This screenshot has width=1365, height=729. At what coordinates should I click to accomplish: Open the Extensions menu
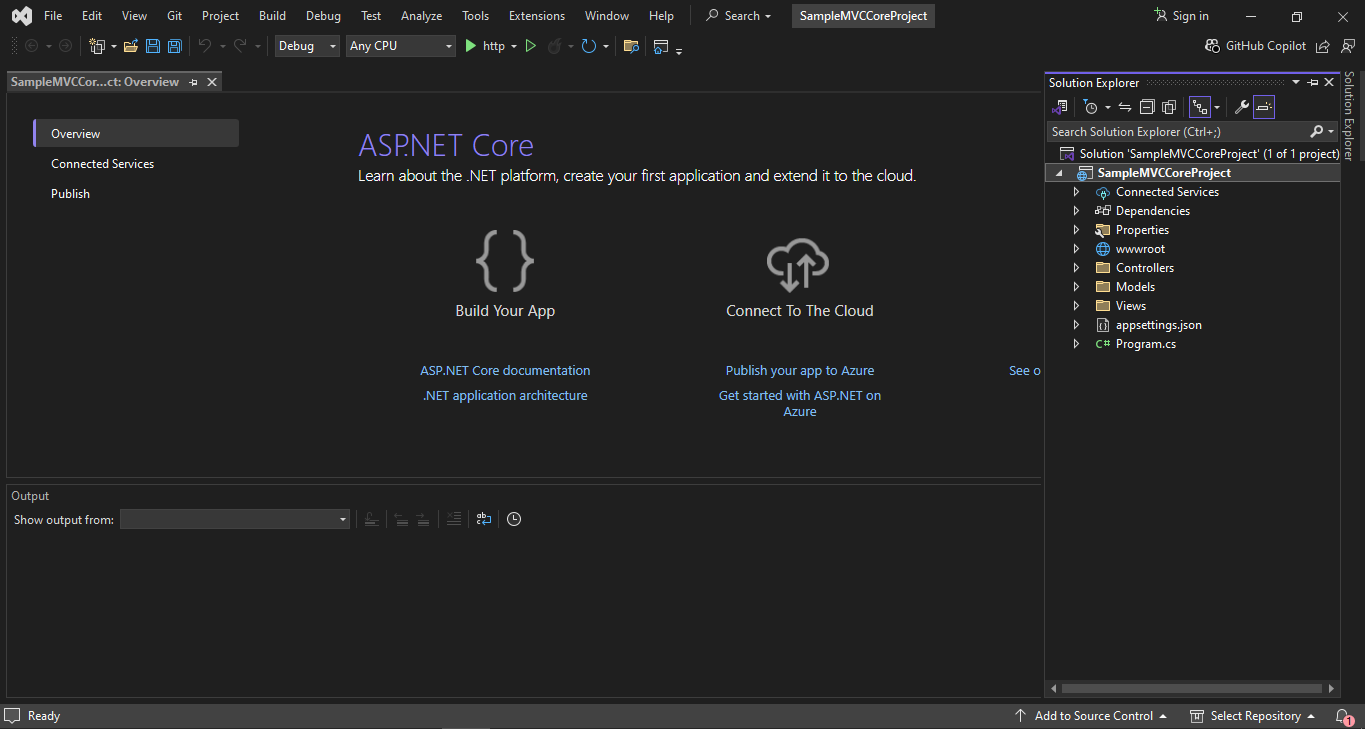coord(536,15)
